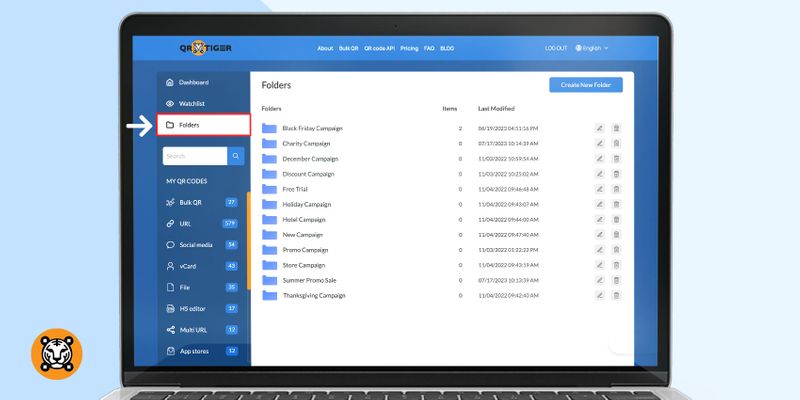Image resolution: width=800 pixels, height=400 pixels.
Task: Open the About page
Action: click(325, 48)
